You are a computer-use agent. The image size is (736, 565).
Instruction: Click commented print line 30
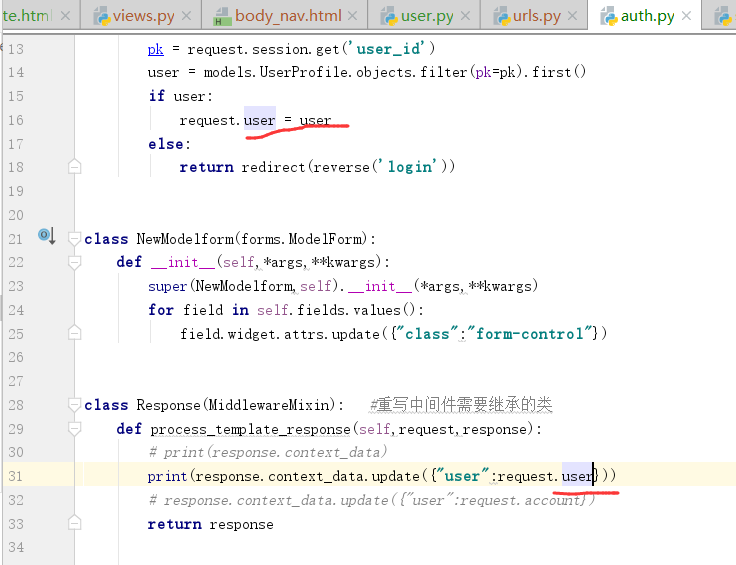click(268, 452)
